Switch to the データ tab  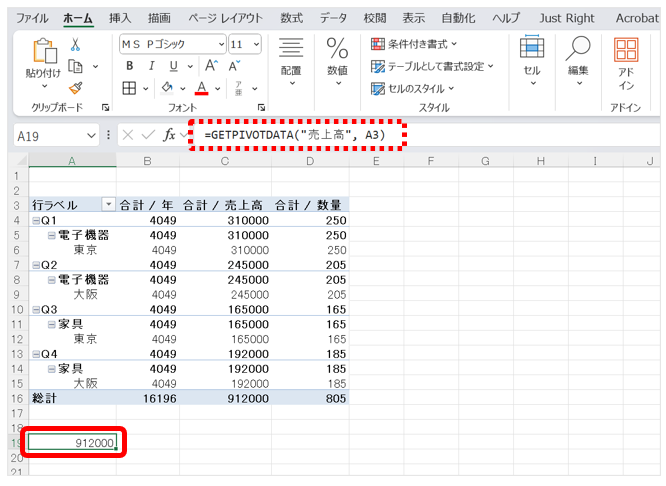tap(333, 18)
